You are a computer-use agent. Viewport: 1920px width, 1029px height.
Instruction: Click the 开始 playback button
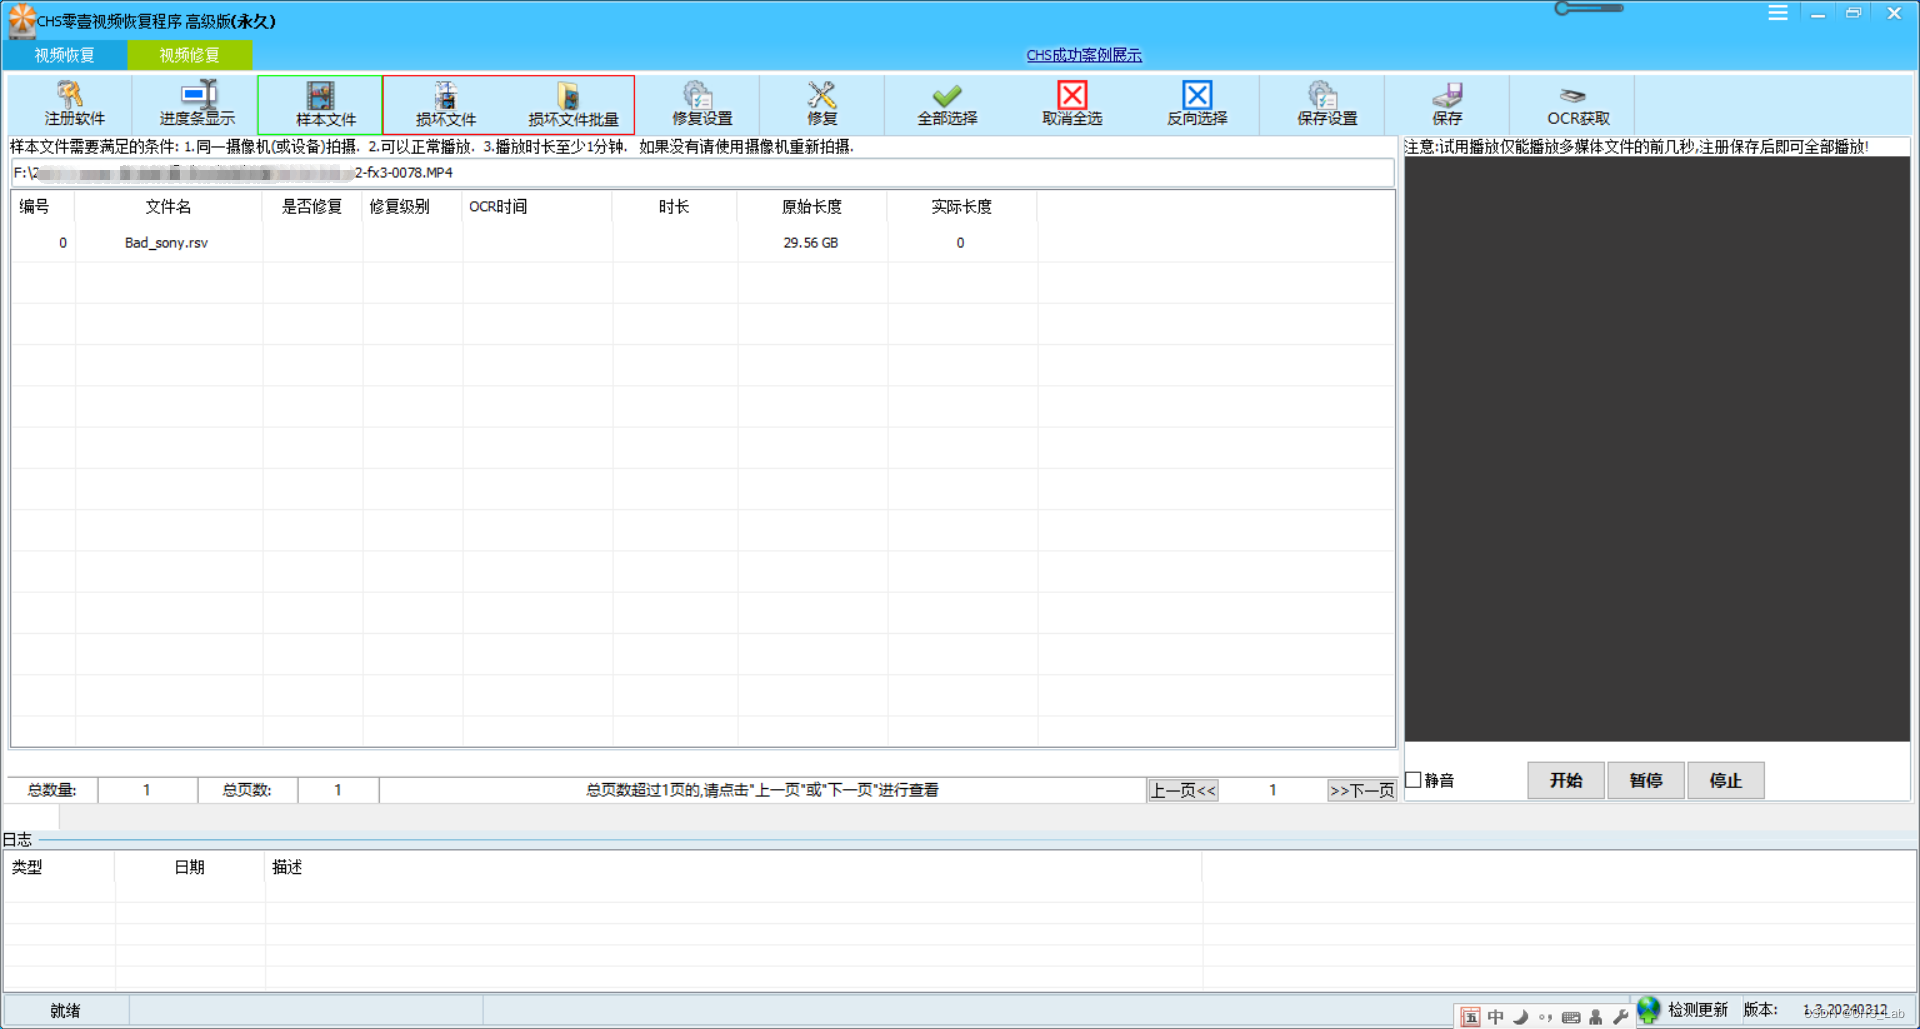click(1566, 780)
